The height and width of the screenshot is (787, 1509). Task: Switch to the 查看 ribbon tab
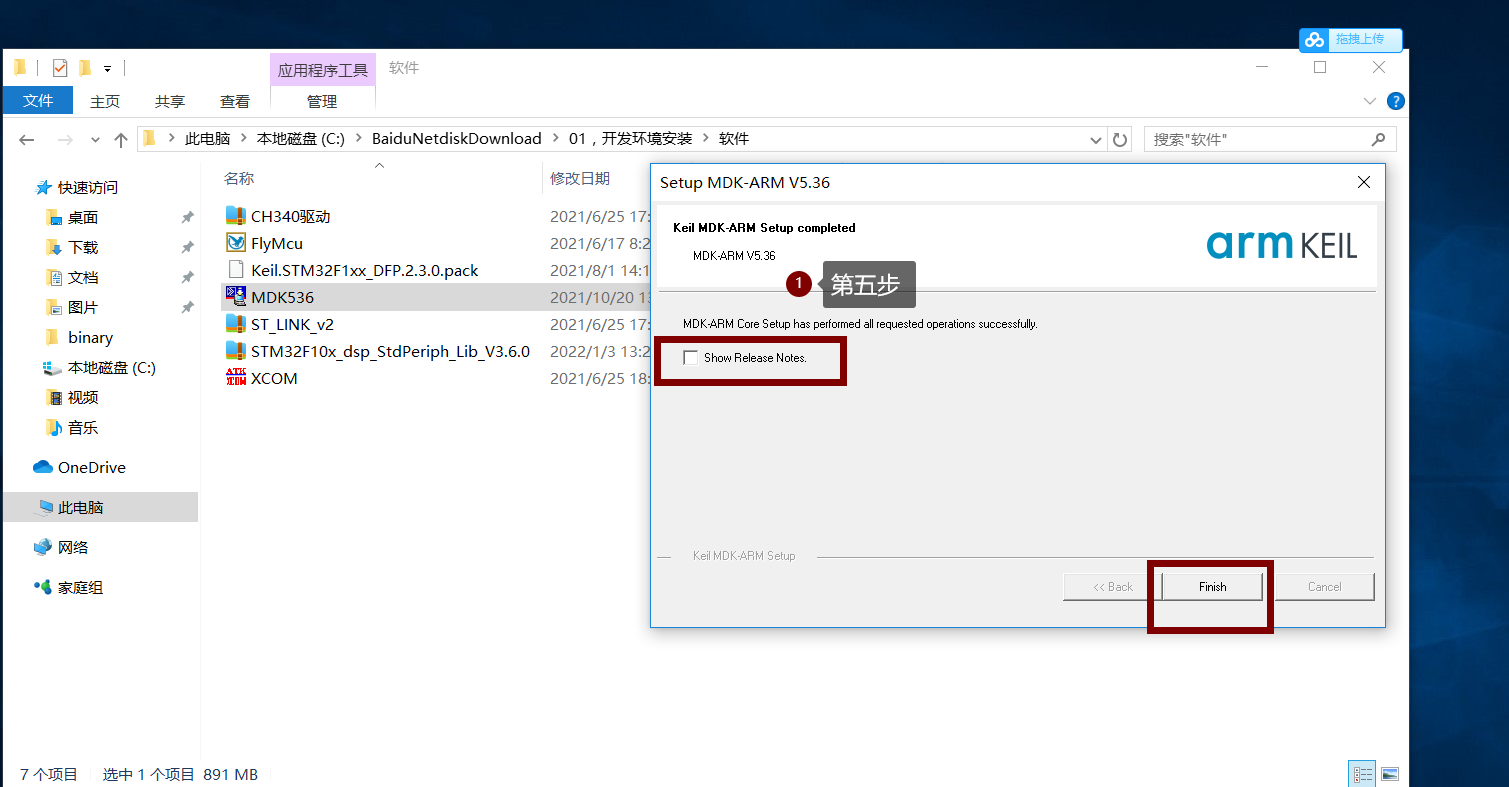coord(235,101)
